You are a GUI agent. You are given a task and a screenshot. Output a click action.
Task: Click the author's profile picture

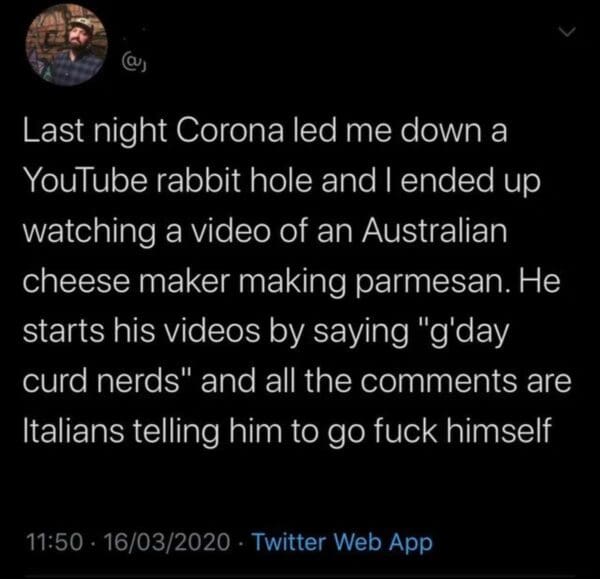[68, 45]
